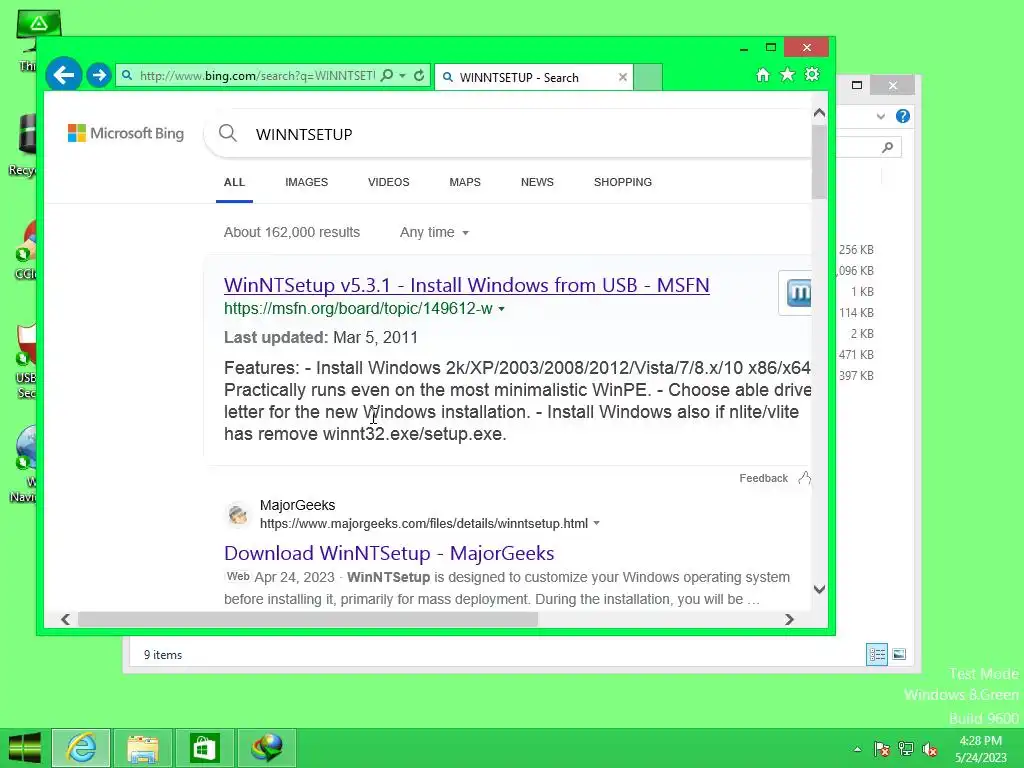This screenshot has width=1024, height=768.
Task: Select the 397 KB file size entry
Action: click(856, 376)
